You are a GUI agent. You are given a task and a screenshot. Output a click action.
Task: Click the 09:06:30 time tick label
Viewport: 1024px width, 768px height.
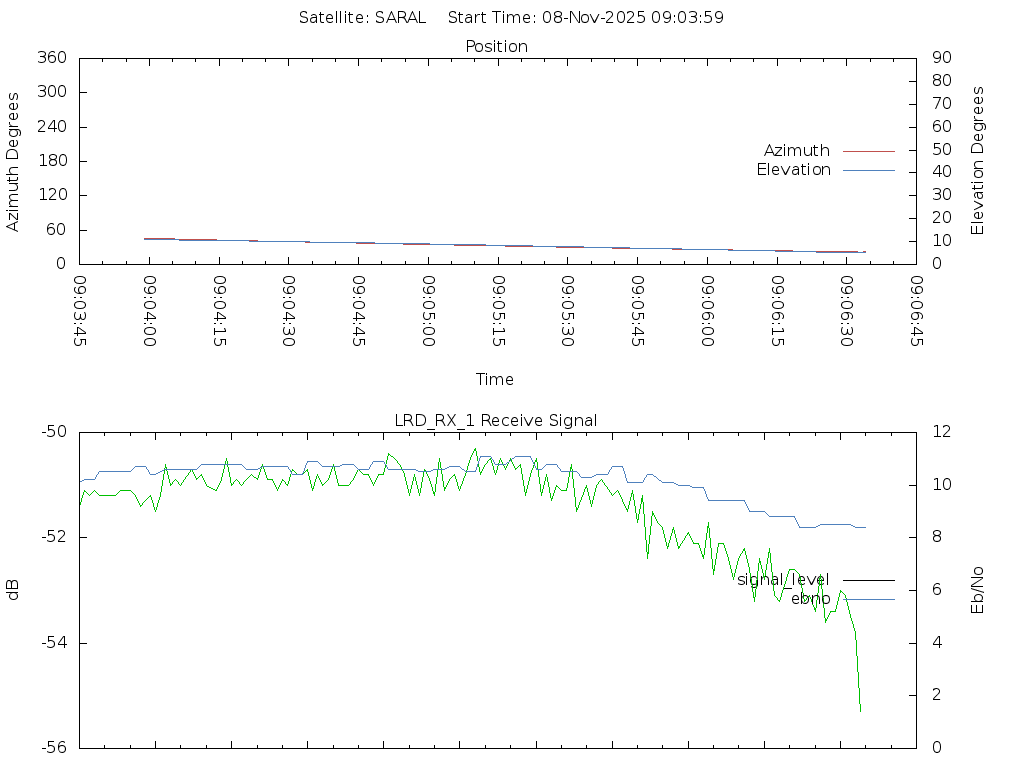tap(847, 311)
